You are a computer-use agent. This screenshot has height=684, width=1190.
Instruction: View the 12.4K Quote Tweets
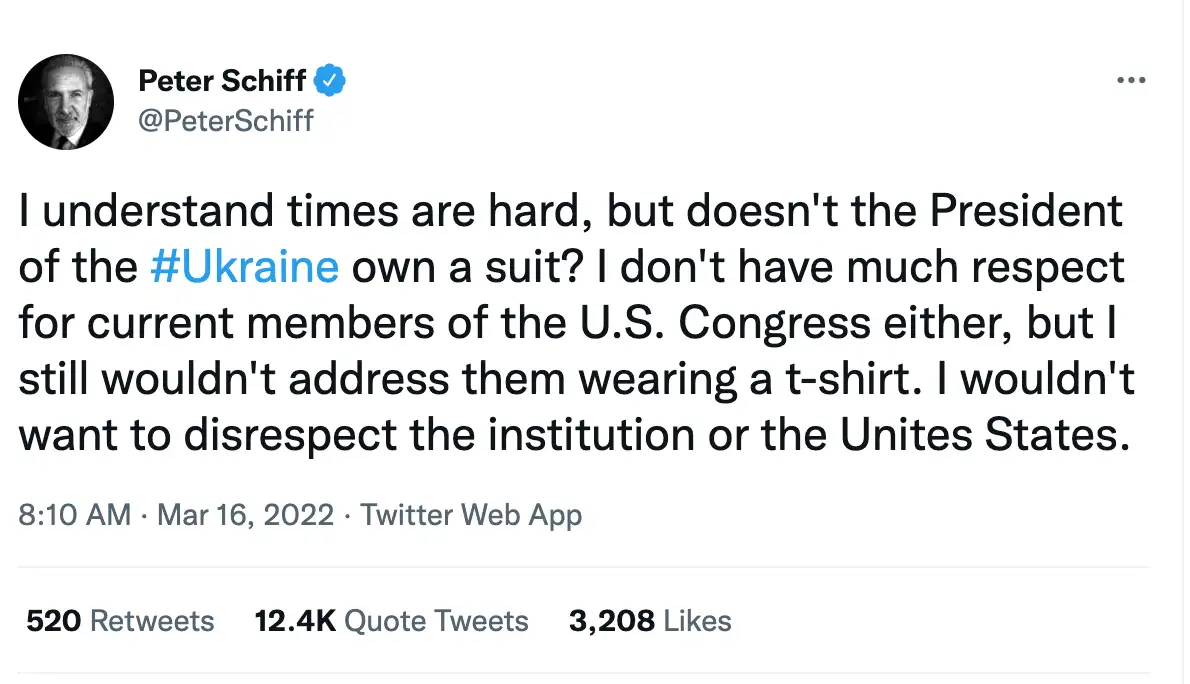point(391,621)
